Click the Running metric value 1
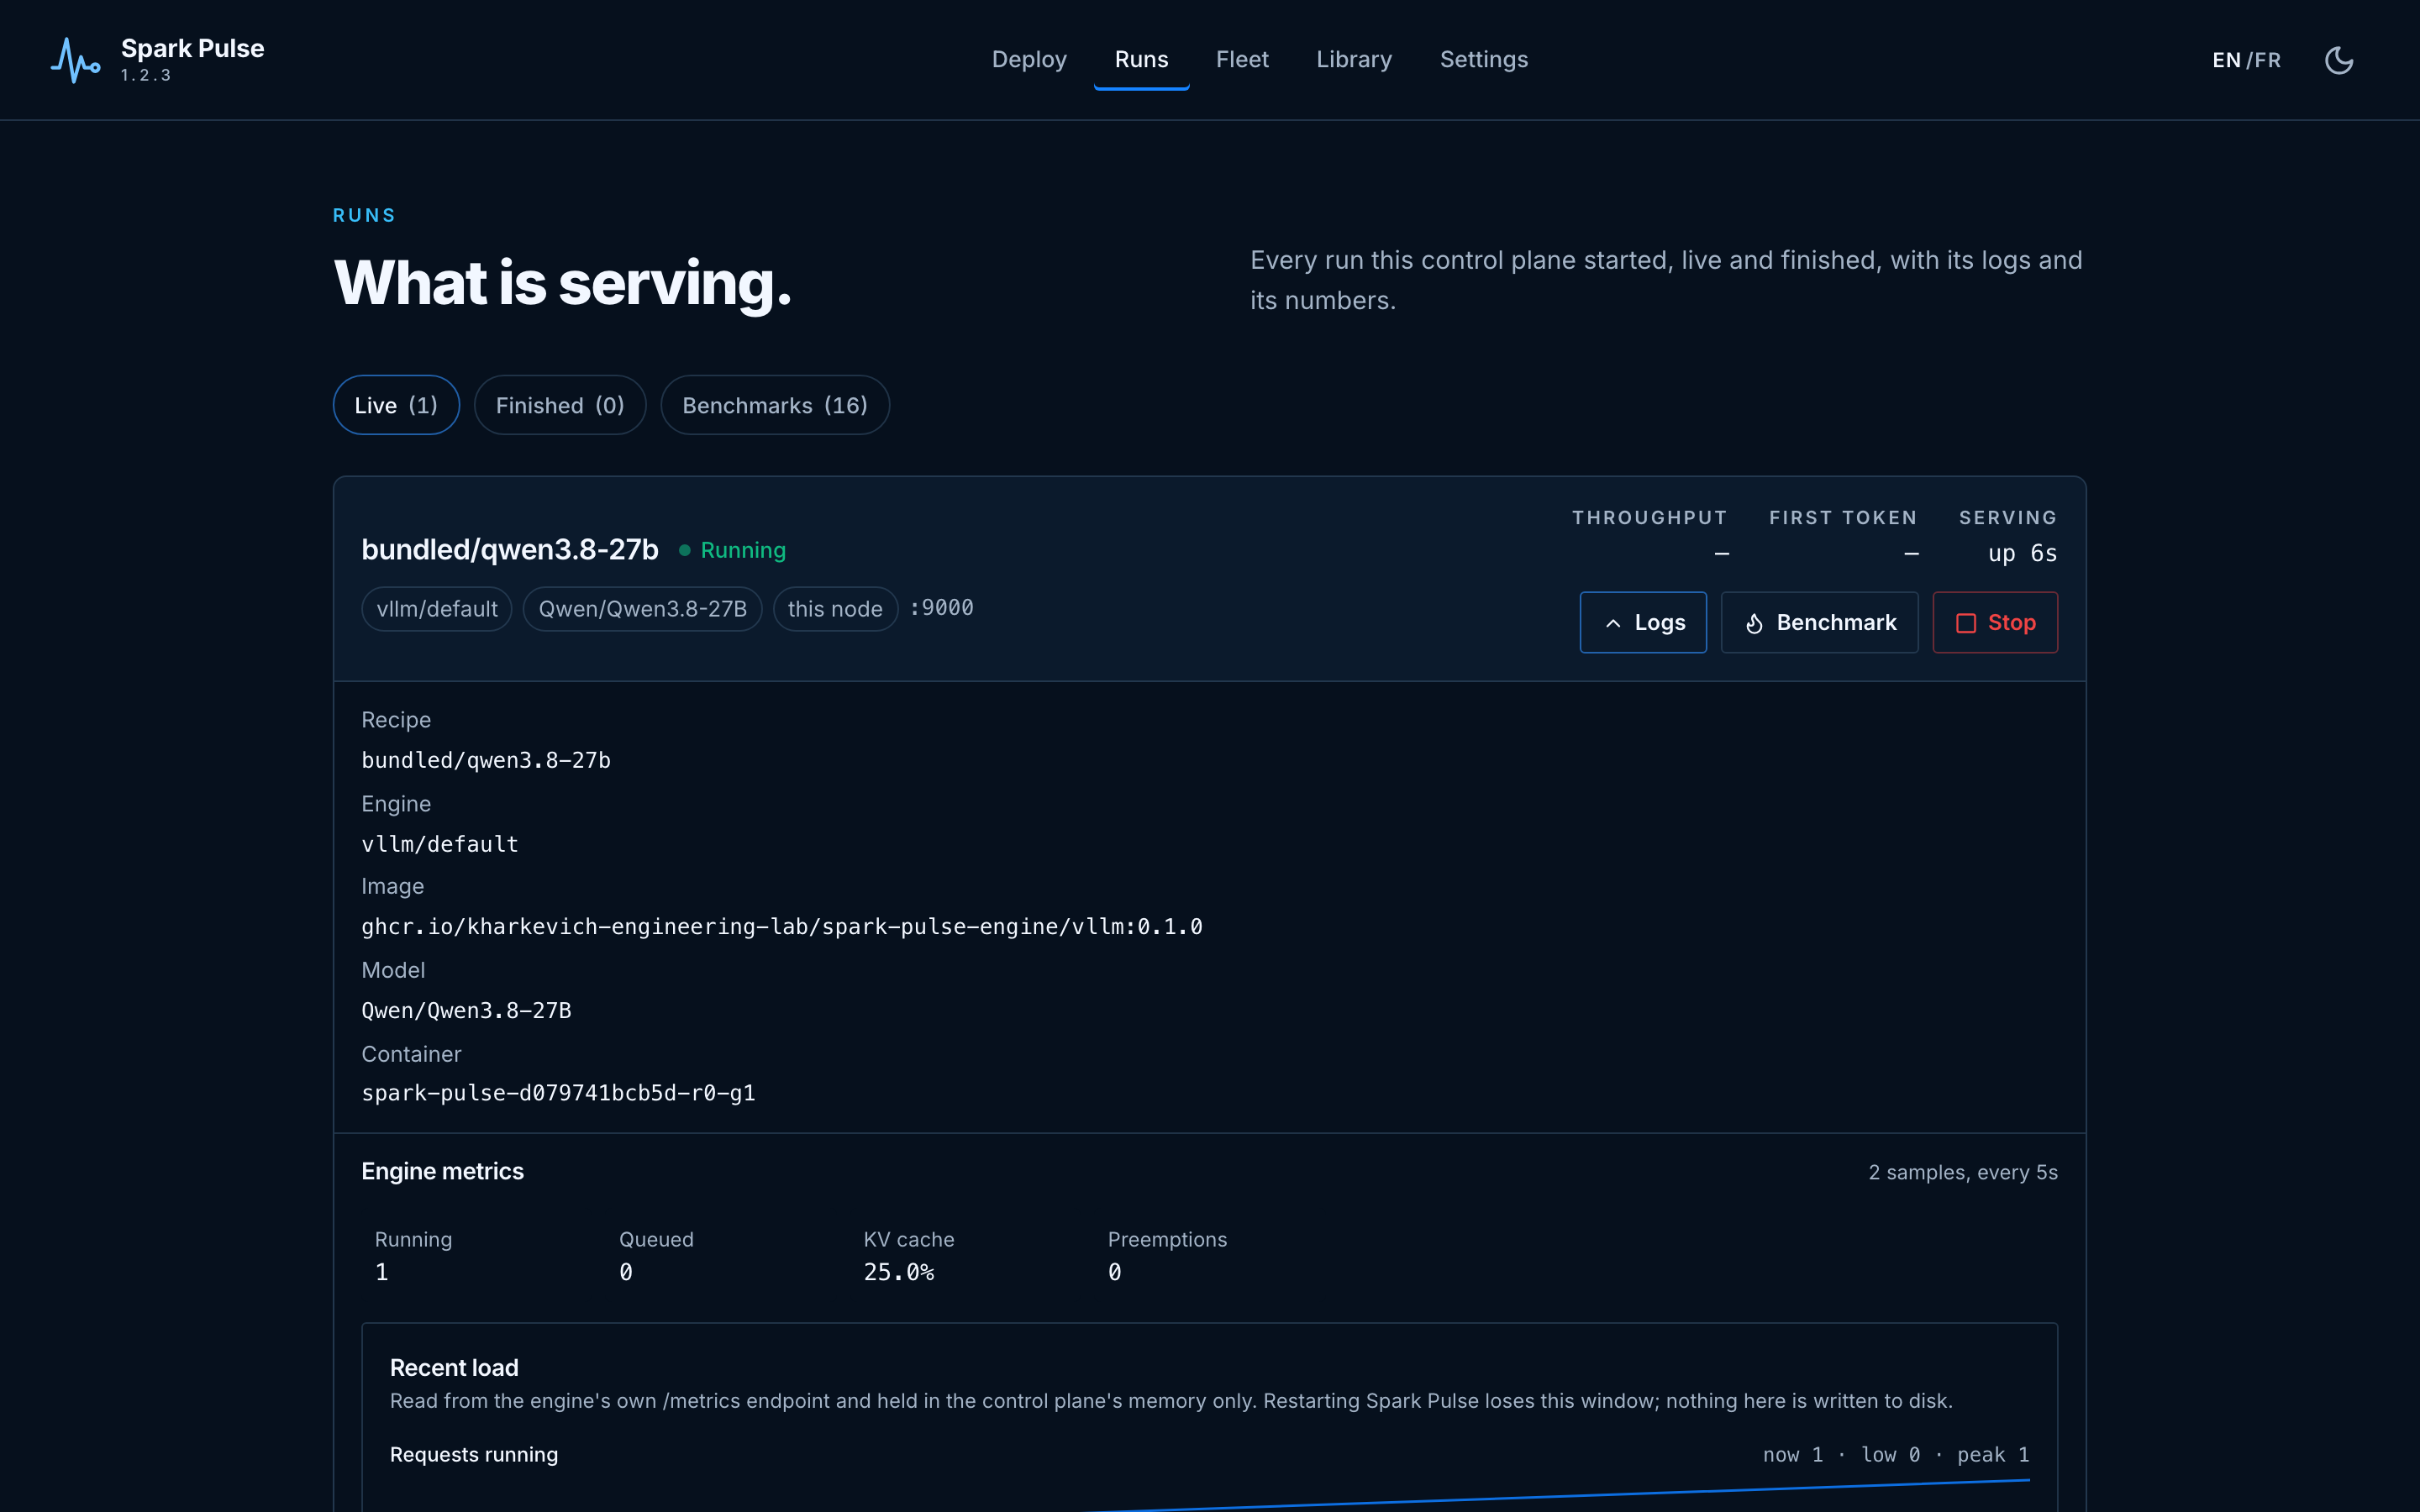The image size is (2420, 1512). point(382,1272)
